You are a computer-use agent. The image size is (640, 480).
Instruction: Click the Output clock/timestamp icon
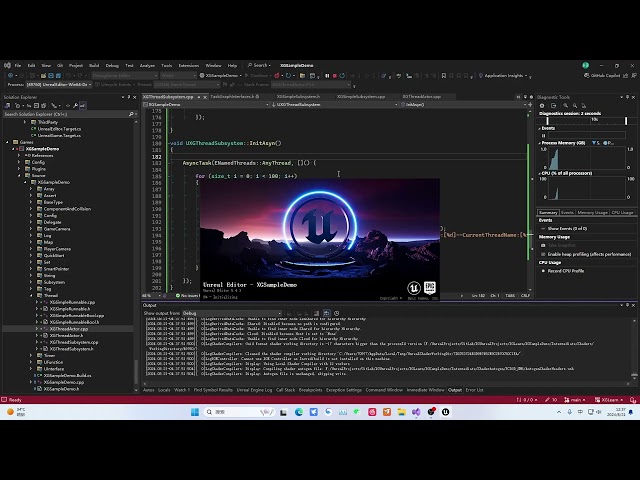click(337, 313)
